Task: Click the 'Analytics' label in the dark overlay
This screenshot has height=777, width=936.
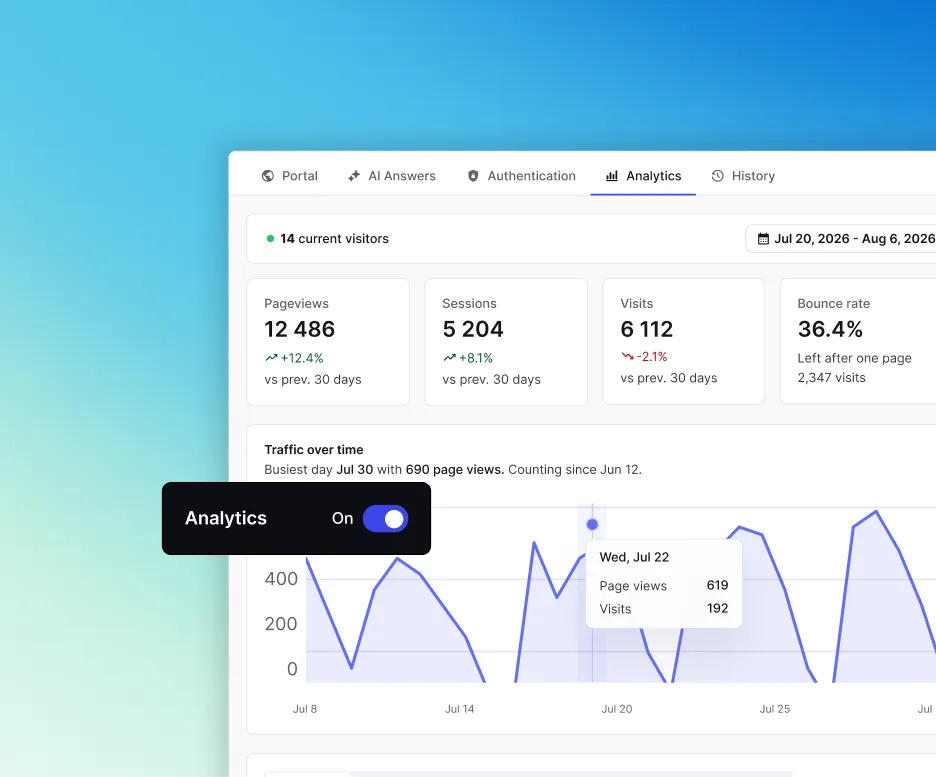Action: tap(226, 518)
